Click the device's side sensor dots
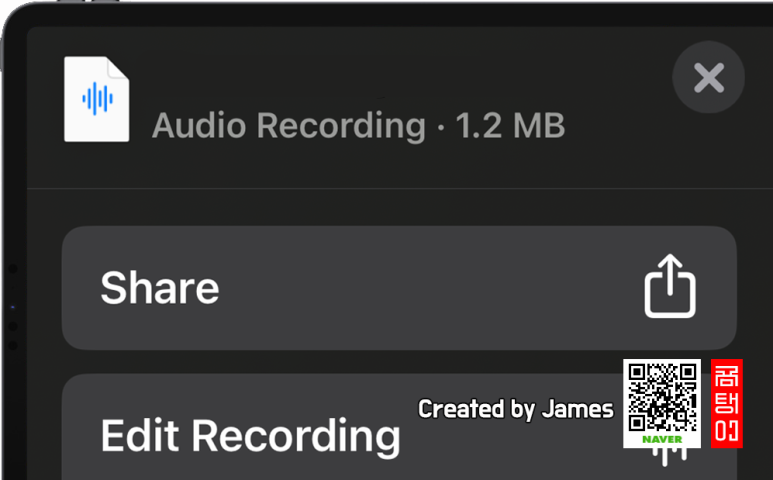The height and width of the screenshot is (480, 773). (13, 307)
